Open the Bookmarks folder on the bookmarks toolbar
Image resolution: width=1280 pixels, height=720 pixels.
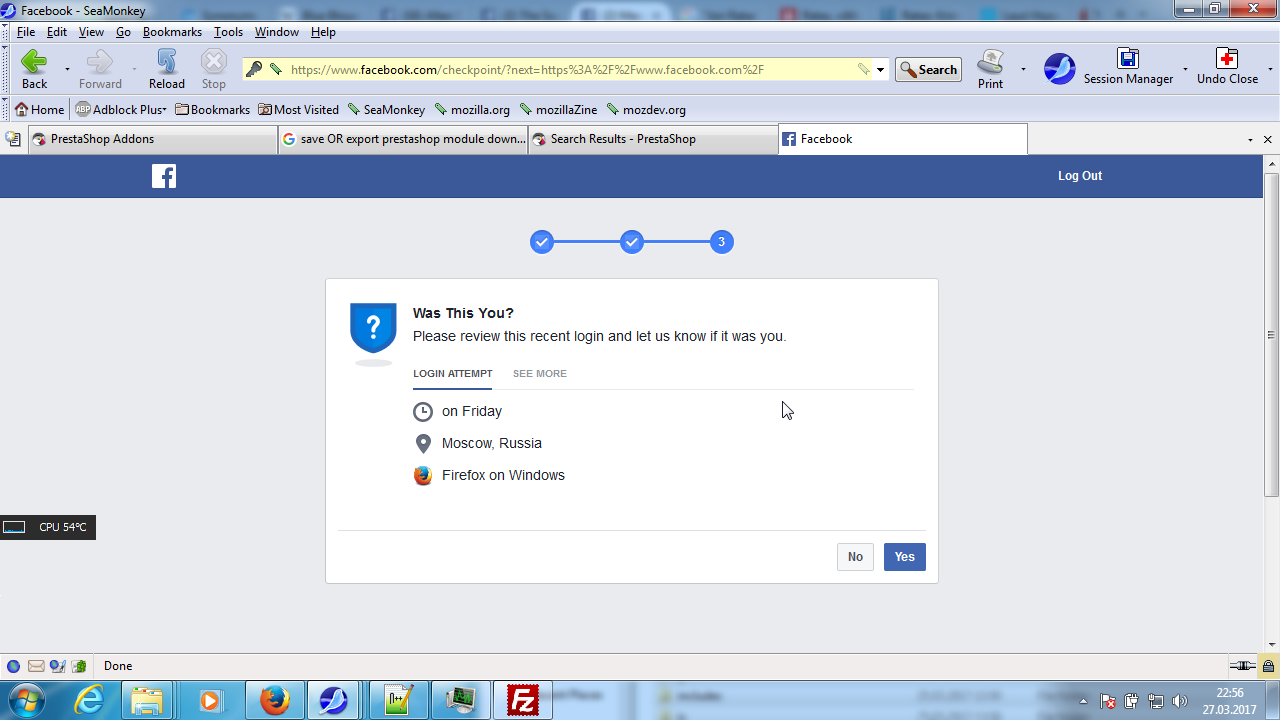point(212,110)
